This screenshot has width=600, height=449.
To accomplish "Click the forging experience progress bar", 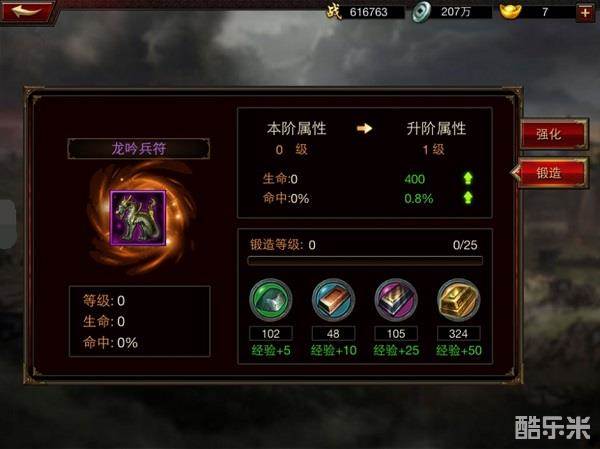I will (365, 261).
